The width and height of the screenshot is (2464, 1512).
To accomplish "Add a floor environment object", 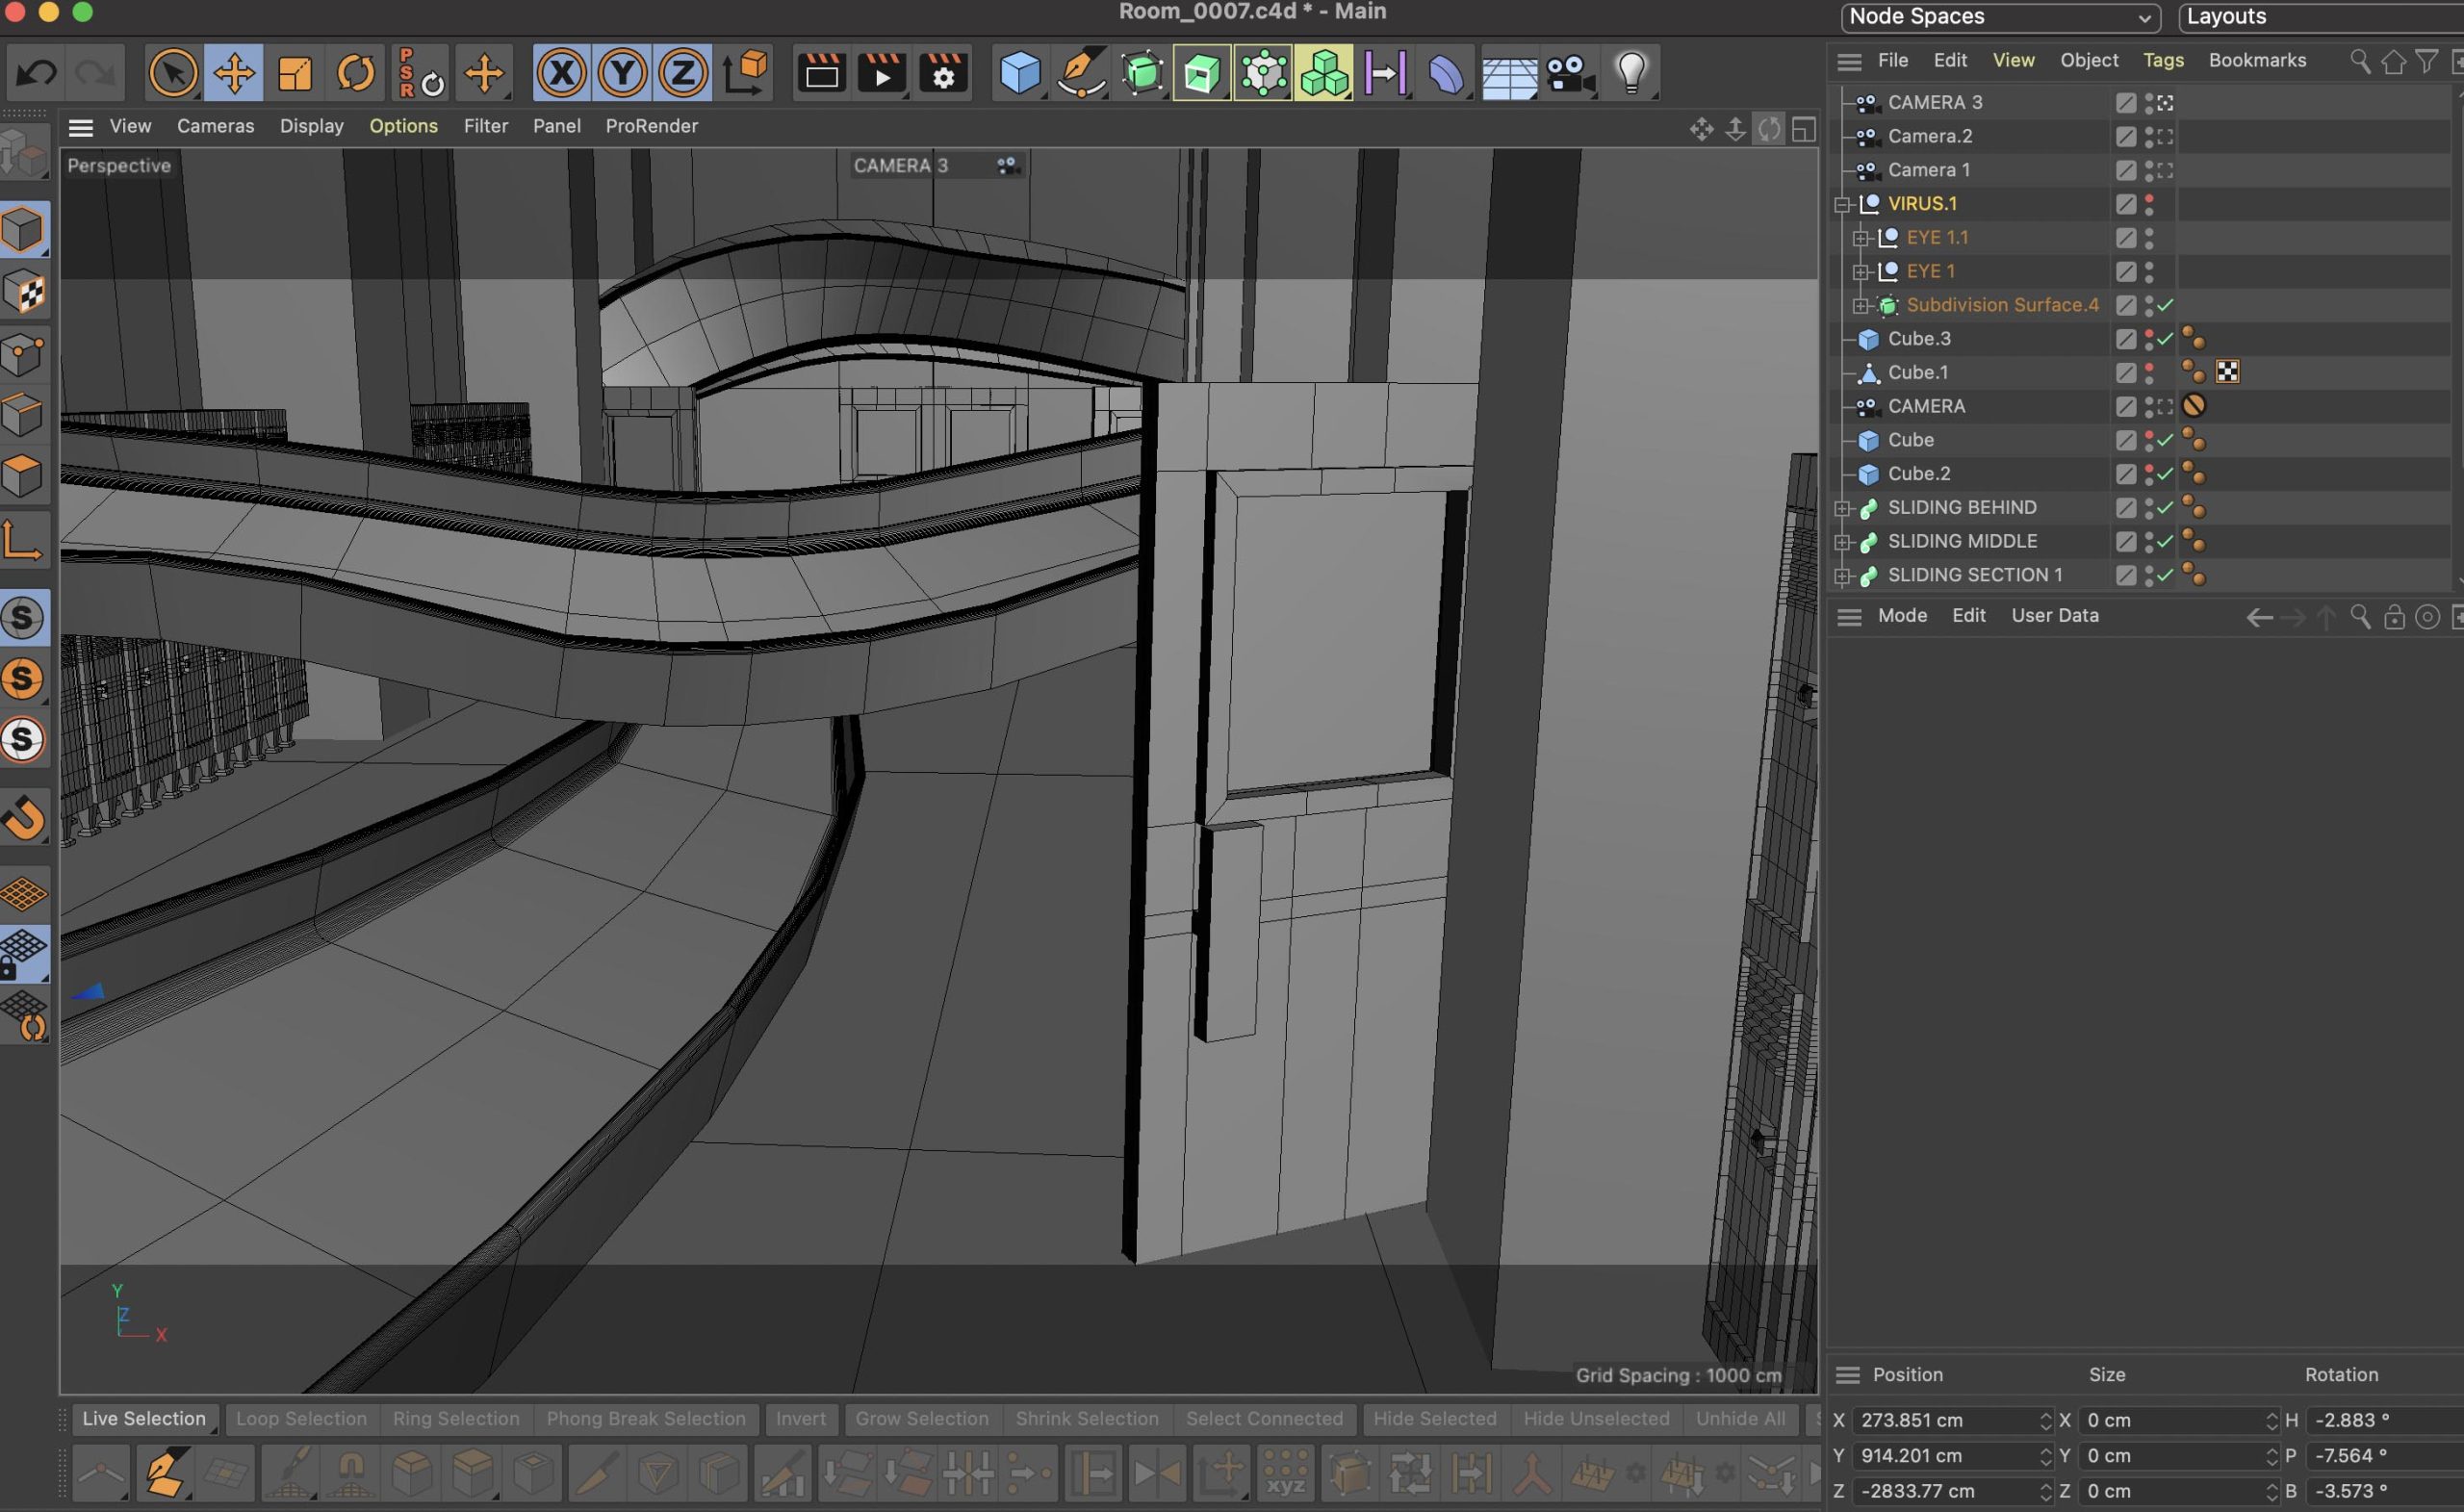I will point(1508,75).
